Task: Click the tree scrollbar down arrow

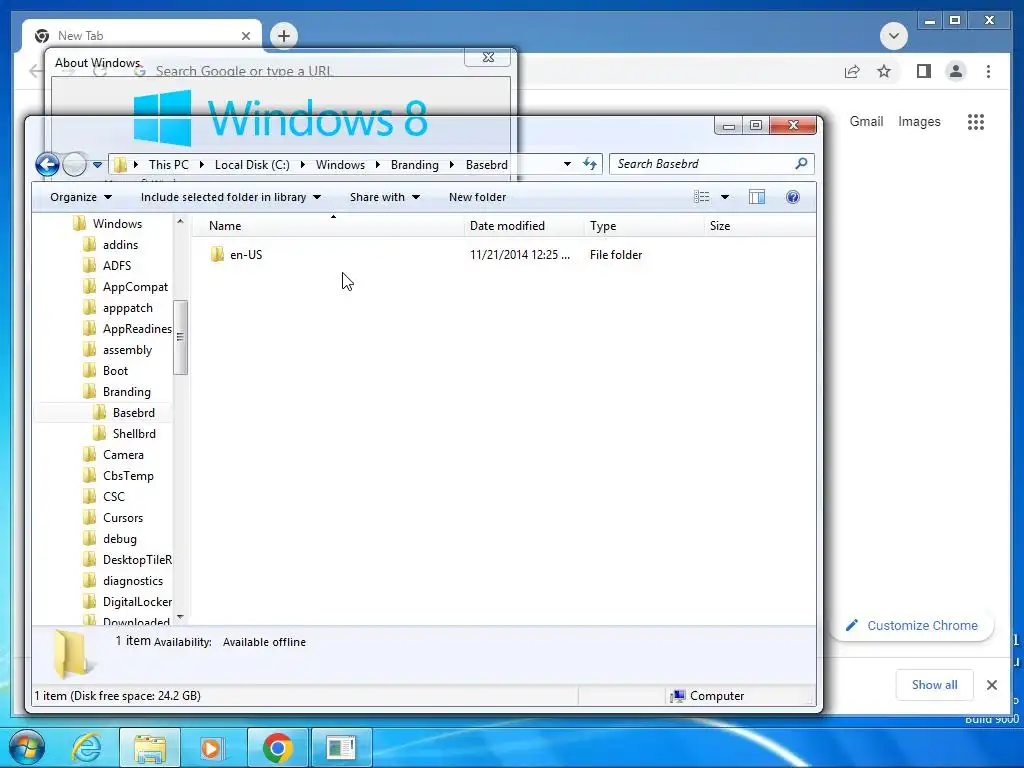Action: (180, 616)
